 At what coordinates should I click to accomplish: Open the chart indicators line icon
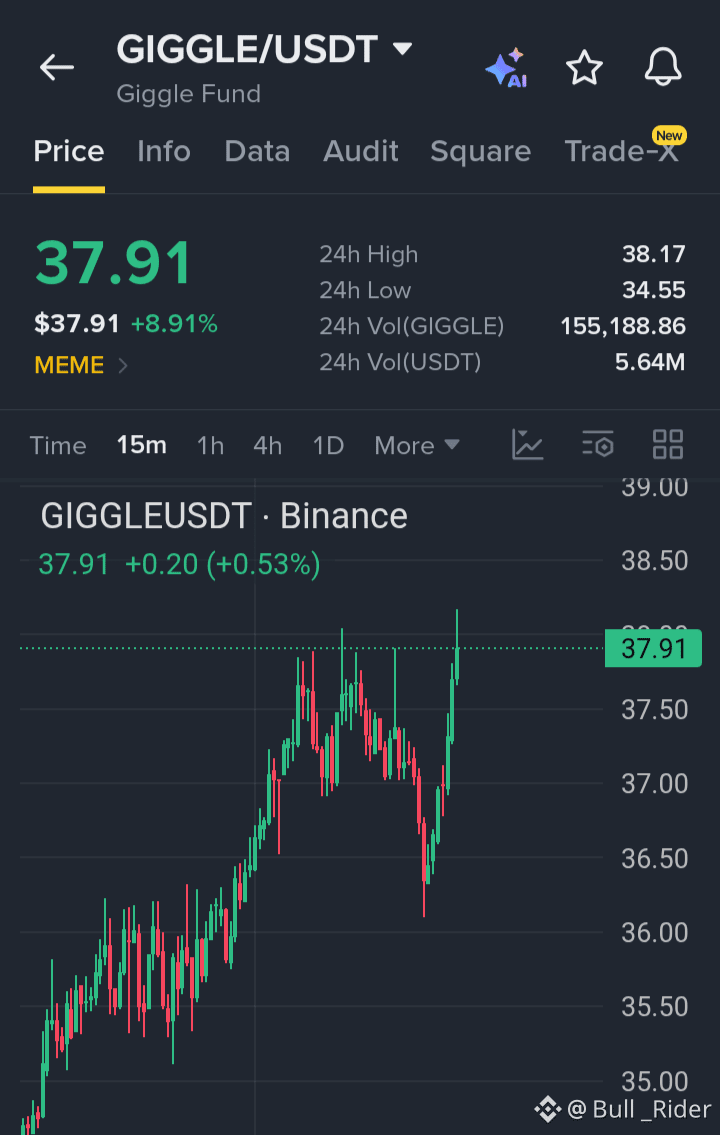[x=528, y=444]
